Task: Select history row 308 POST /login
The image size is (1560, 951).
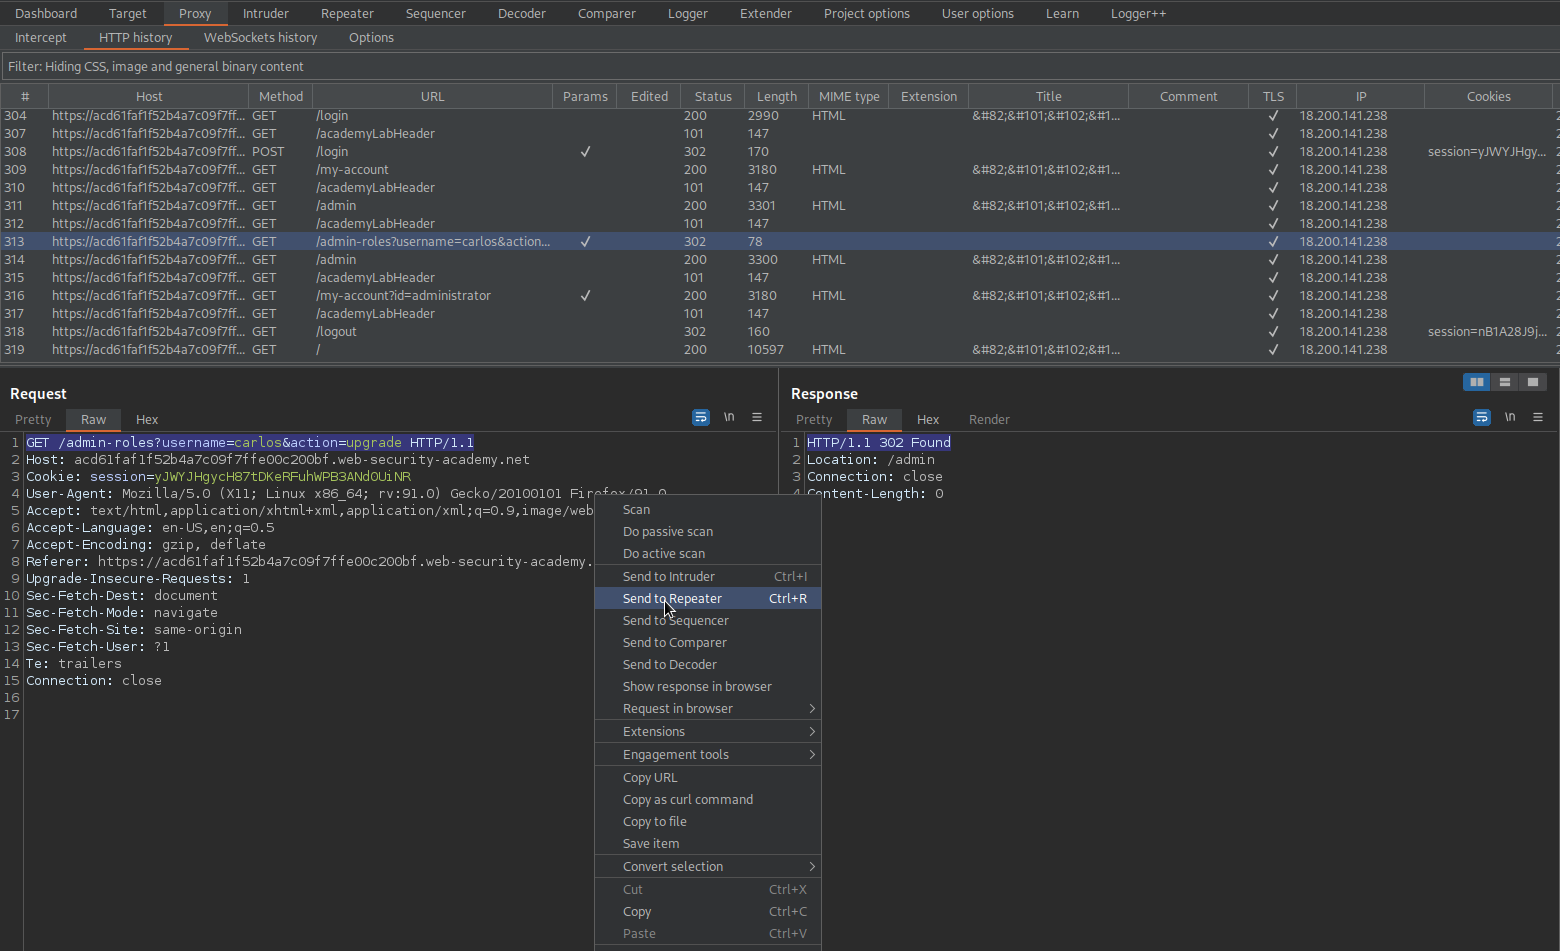Action: 780,151
